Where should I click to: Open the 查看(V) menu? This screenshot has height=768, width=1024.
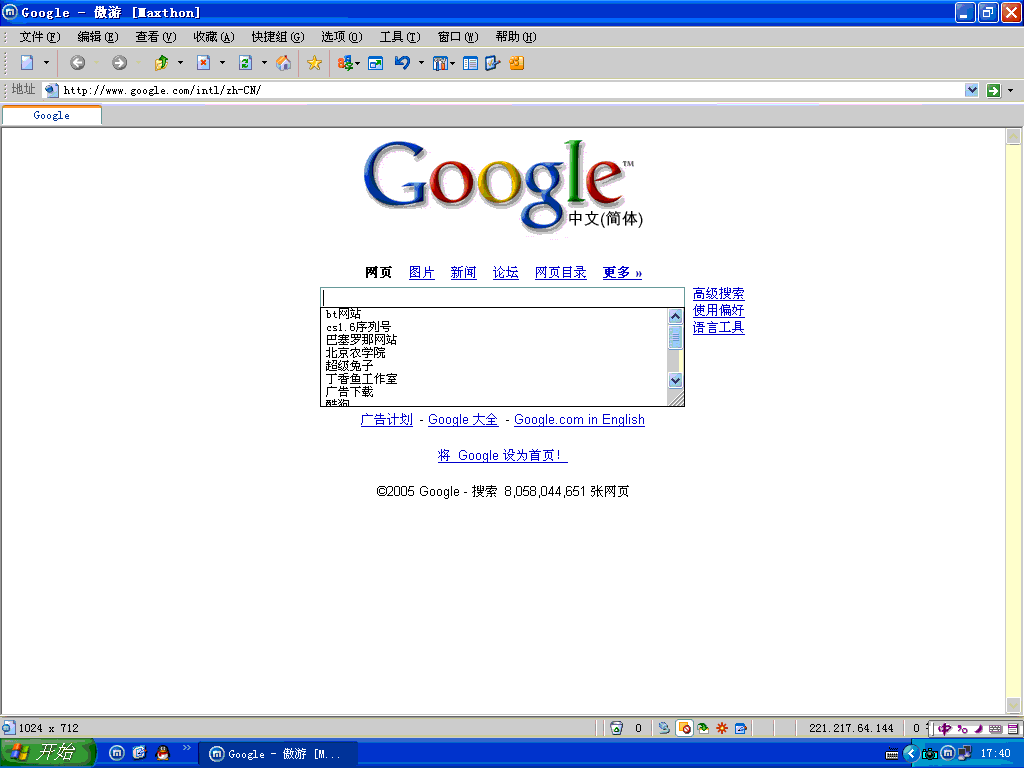pyautogui.click(x=155, y=37)
